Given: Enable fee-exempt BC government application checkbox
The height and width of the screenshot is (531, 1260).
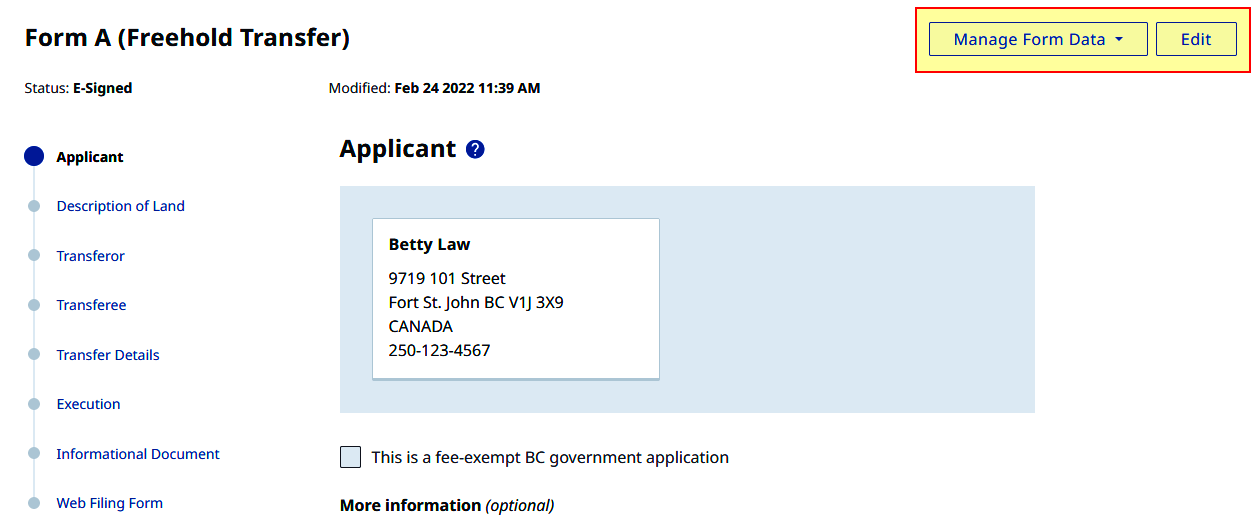Looking at the screenshot, I should point(350,457).
